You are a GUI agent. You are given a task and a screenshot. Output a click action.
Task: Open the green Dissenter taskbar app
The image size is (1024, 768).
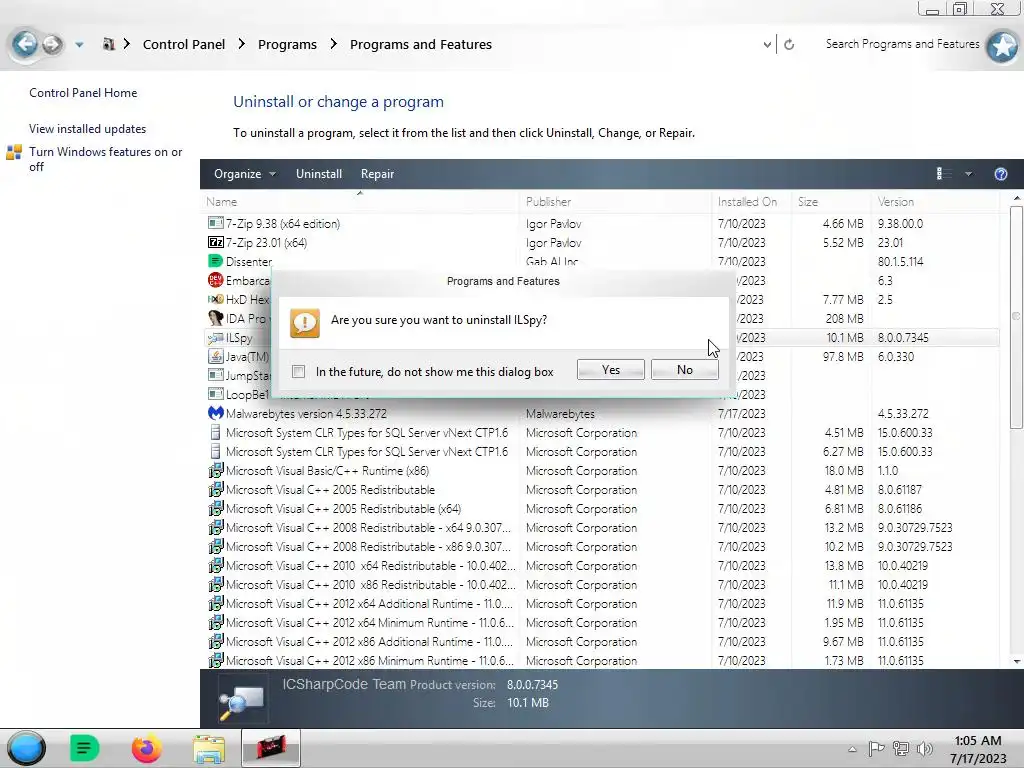pos(84,748)
